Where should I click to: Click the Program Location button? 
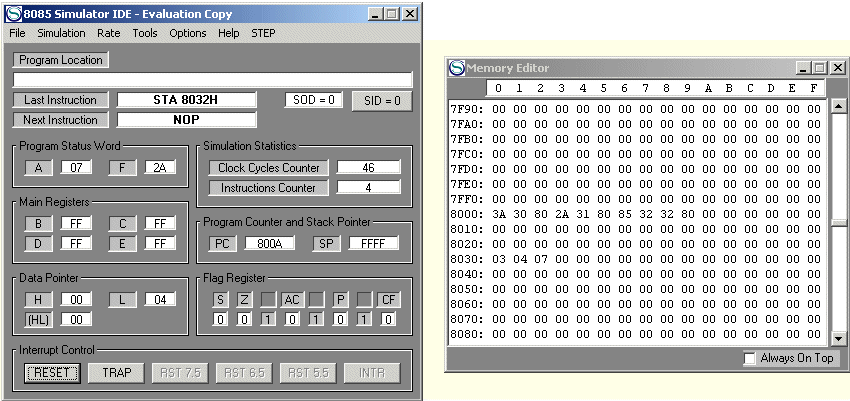click(x=60, y=60)
